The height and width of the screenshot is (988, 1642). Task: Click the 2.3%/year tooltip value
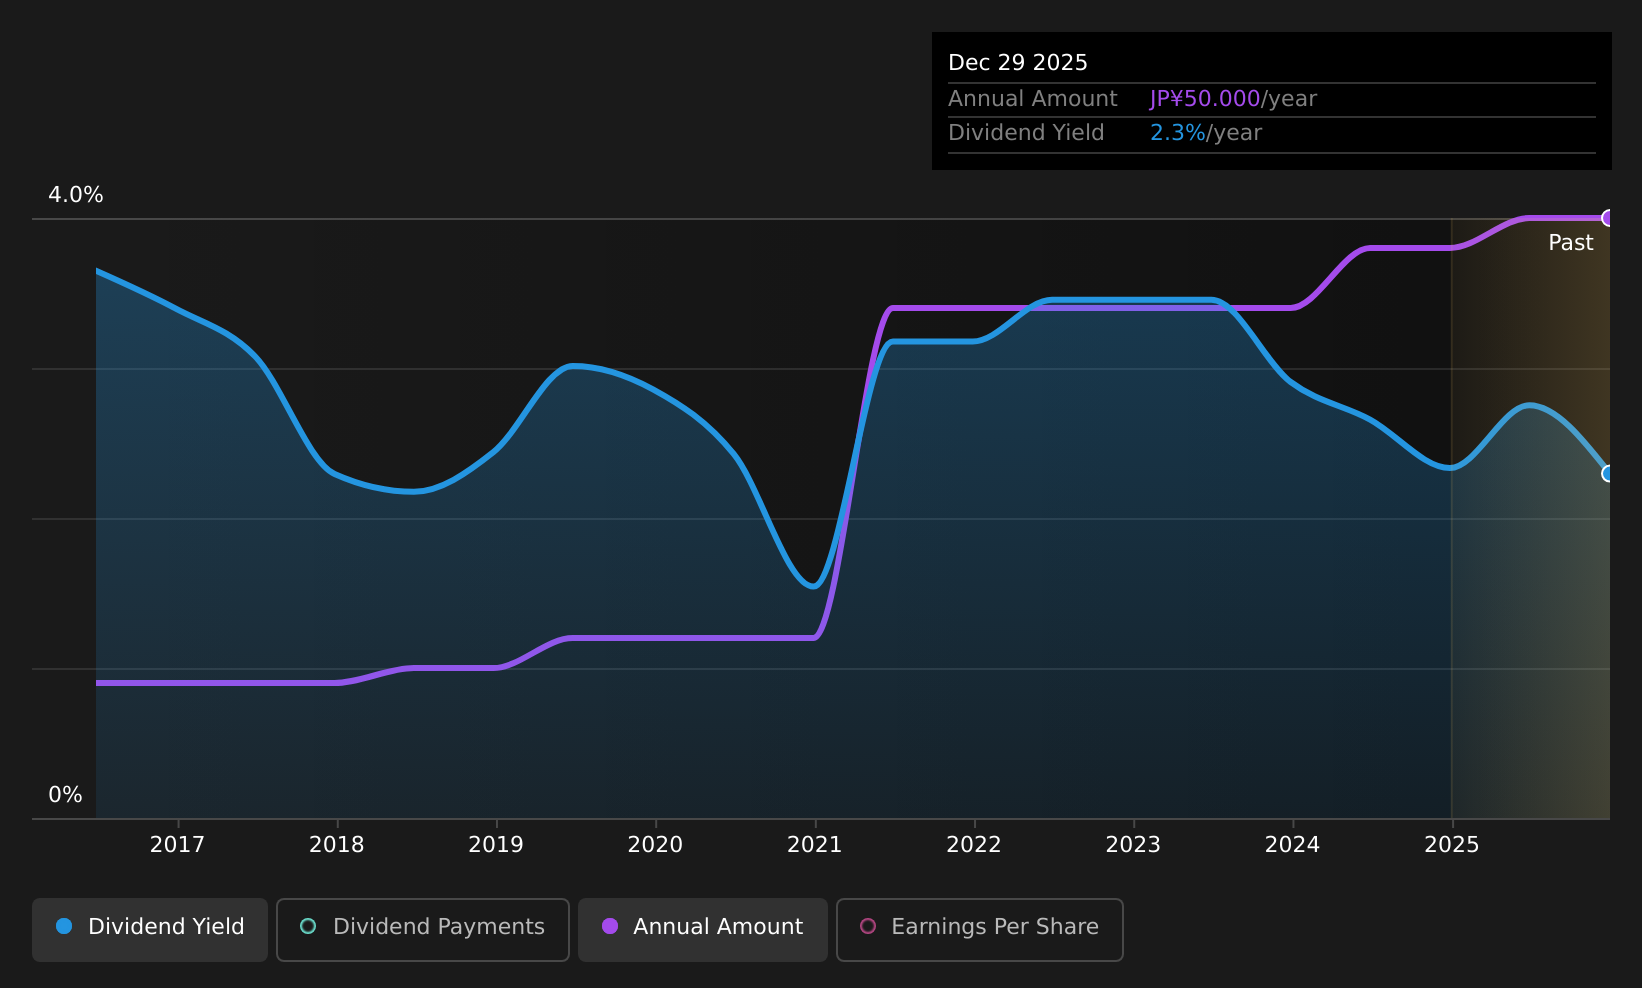(1206, 133)
